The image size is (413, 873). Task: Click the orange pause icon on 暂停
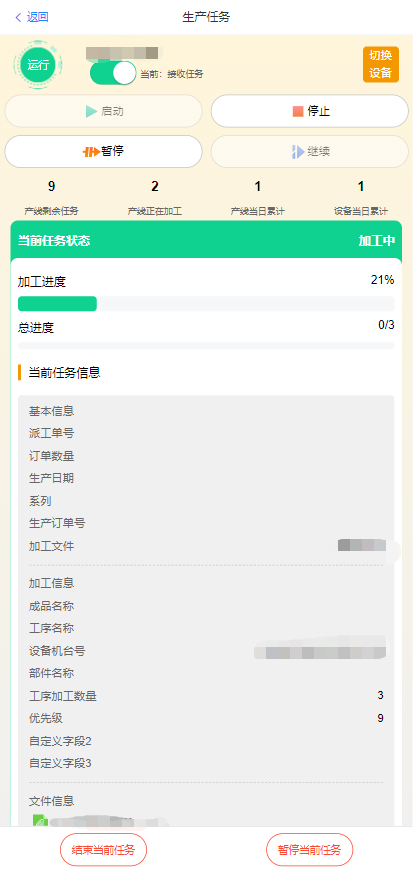[91, 151]
